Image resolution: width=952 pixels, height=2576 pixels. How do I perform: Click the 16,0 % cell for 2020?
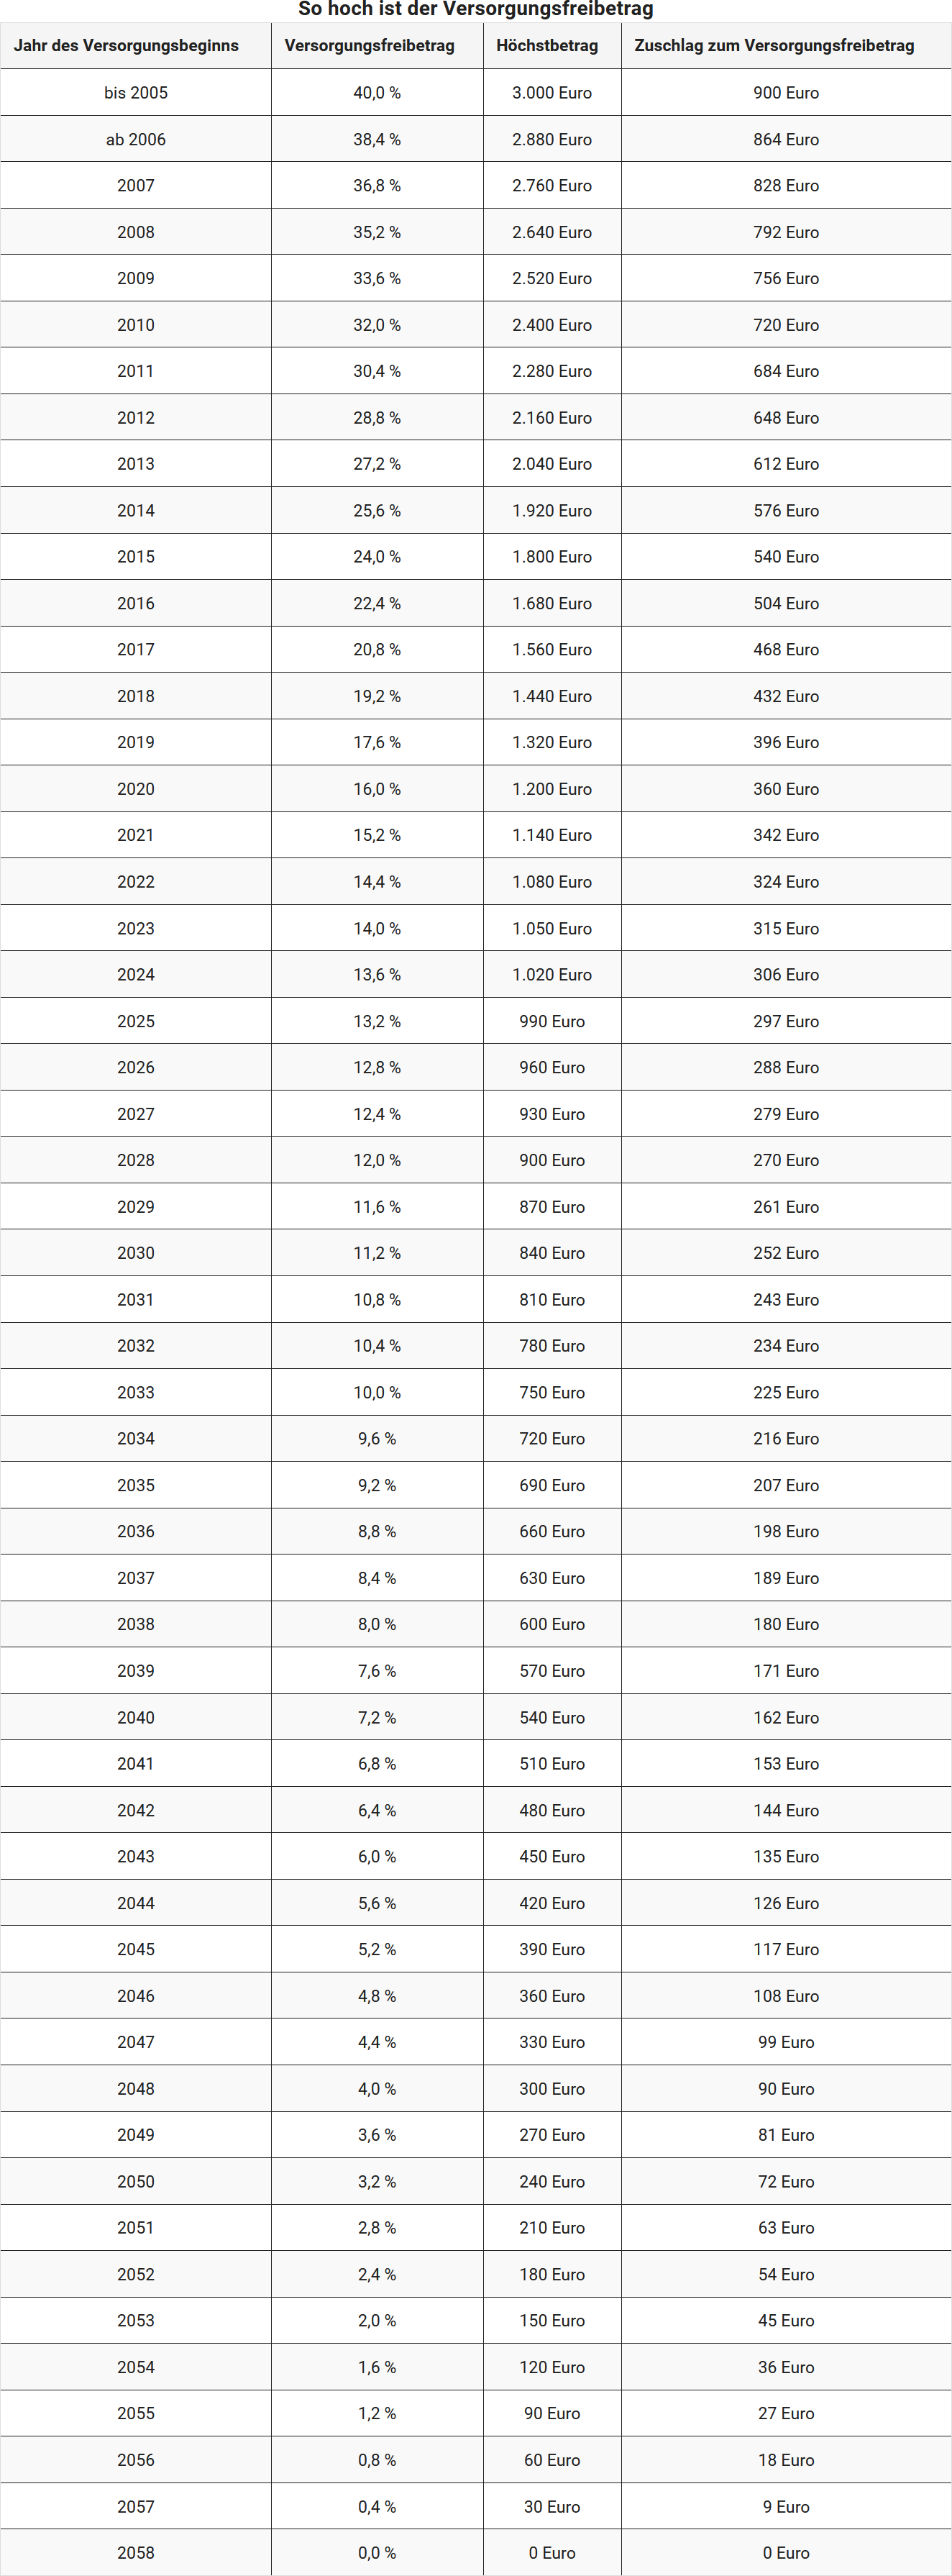377,789
